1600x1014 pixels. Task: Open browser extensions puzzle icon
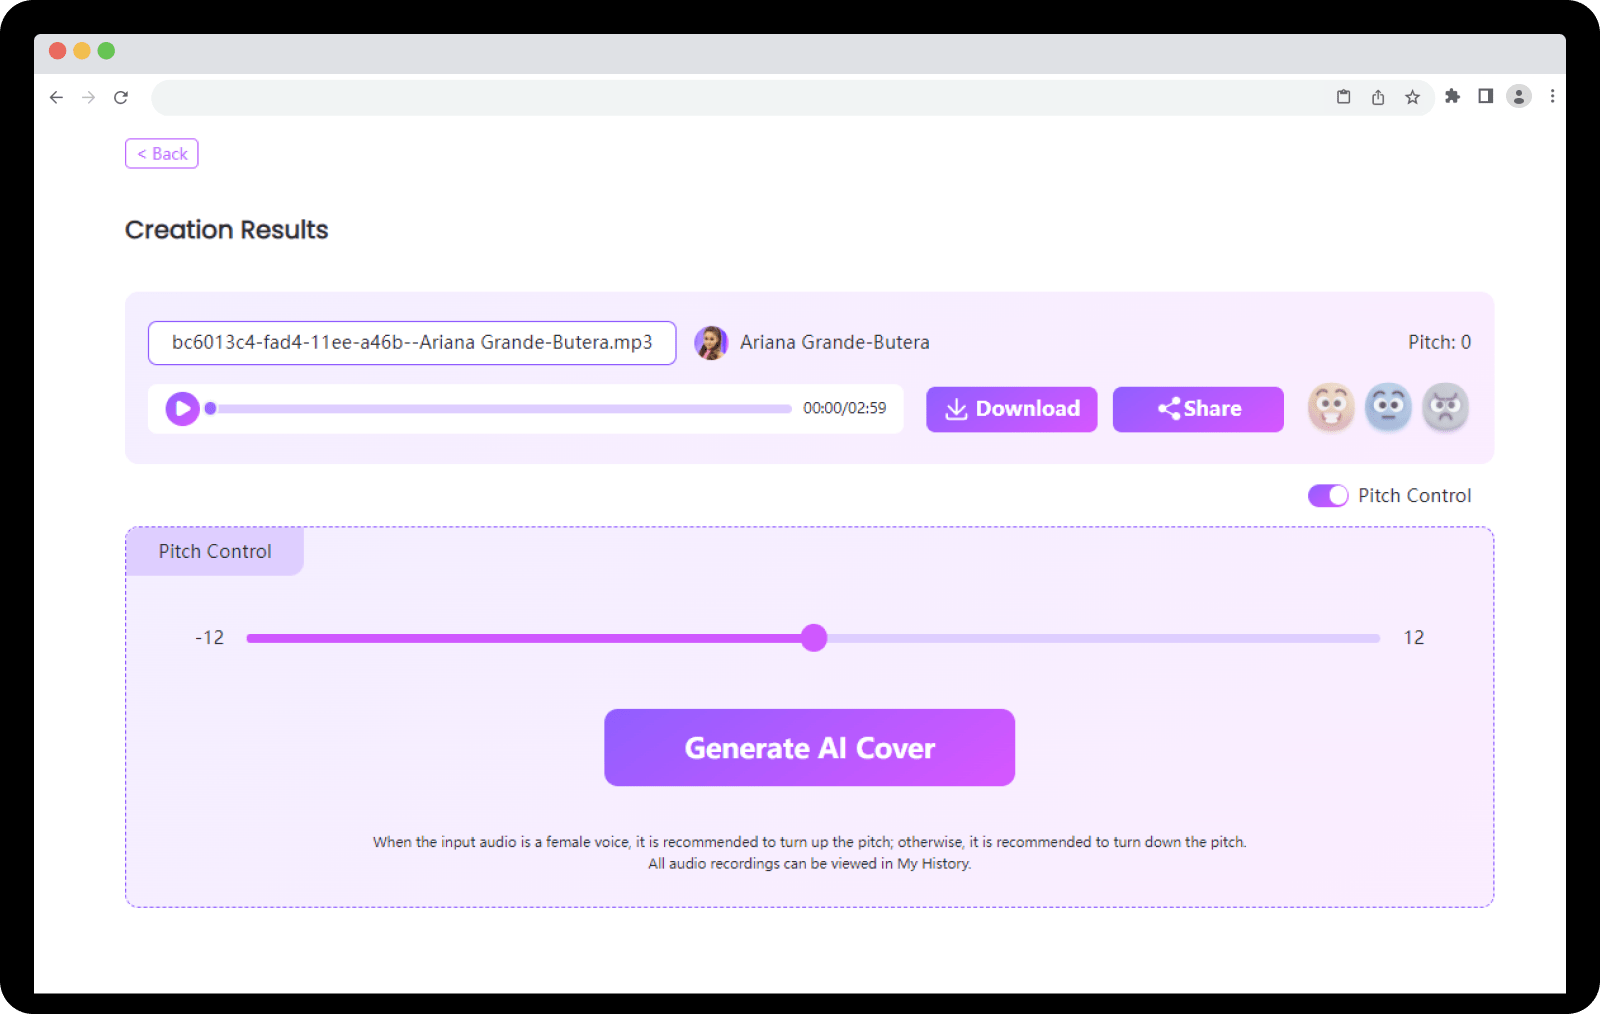(1452, 96)
